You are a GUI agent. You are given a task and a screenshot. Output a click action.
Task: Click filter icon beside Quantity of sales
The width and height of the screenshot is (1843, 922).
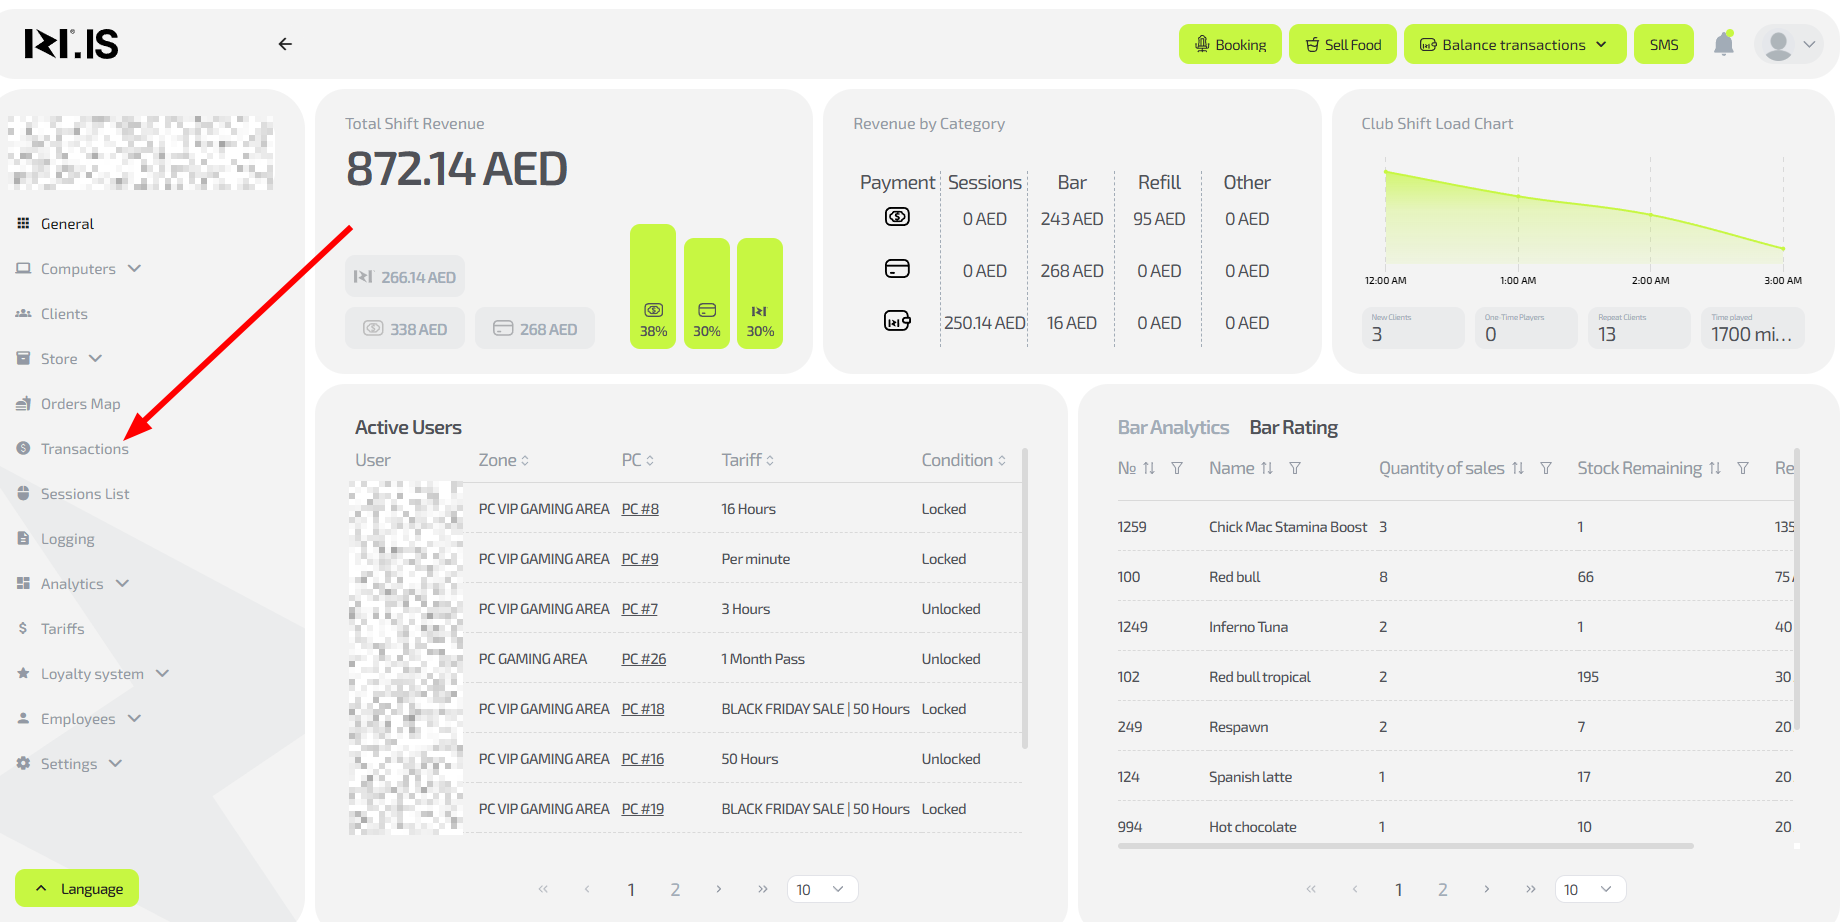1546,468
